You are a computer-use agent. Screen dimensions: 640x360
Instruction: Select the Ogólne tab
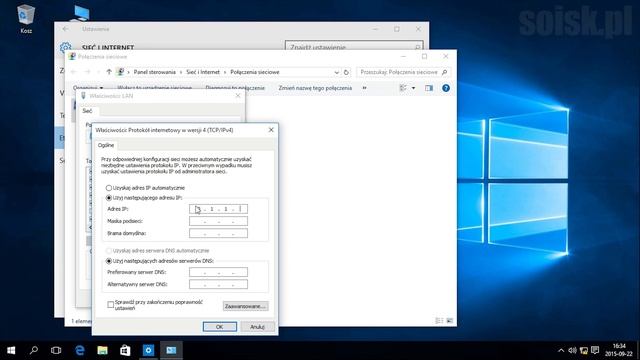point(106,145)
